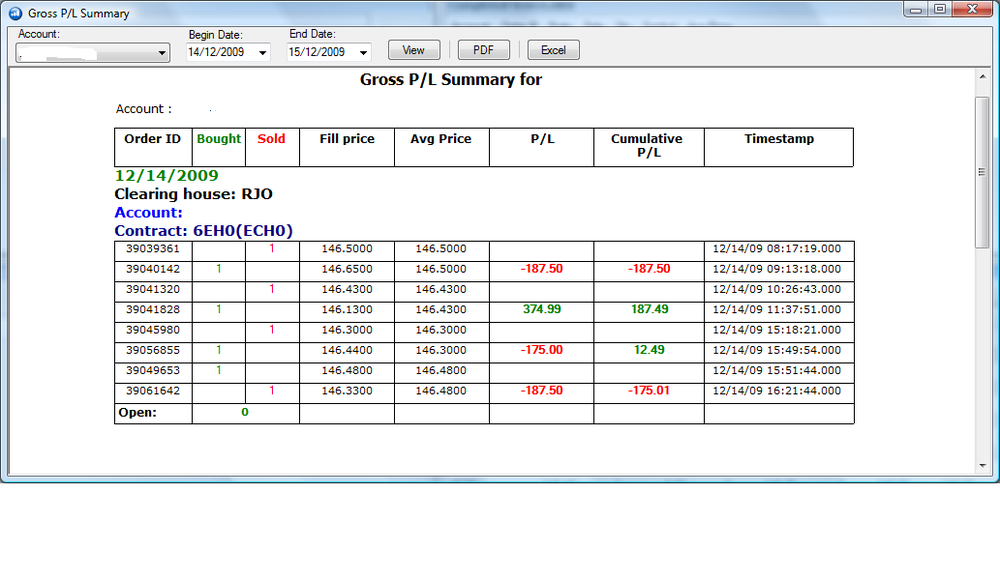Export report with Excel button
This screenshot has height=580, width=1000.
(x=554, y=50)
